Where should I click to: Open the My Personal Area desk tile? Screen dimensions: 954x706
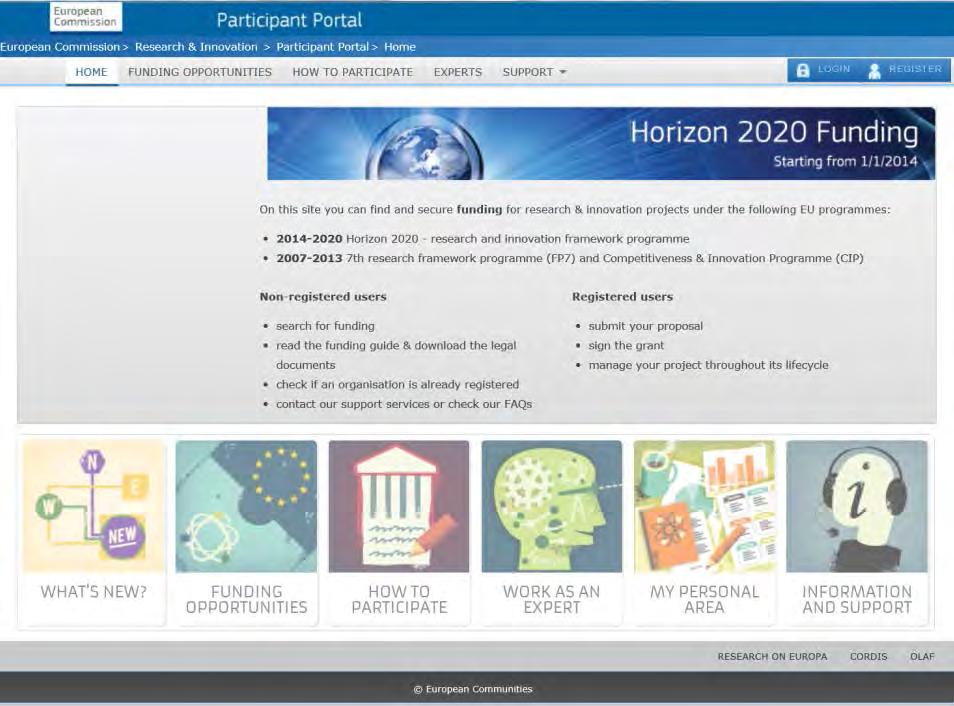click(705, 506)
